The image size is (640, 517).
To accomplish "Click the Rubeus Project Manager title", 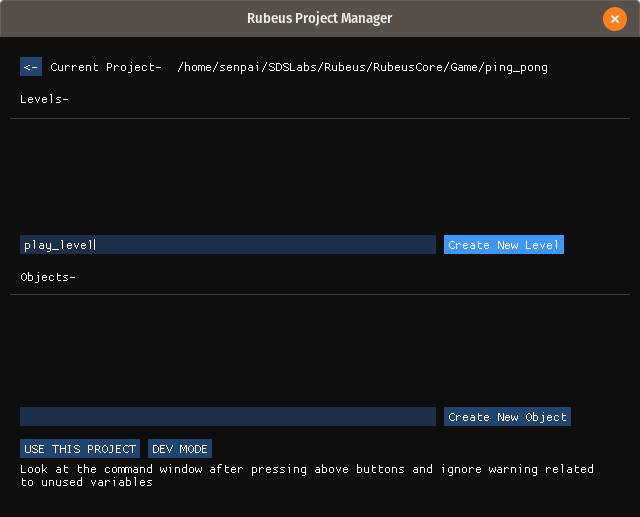I will click(x=320, y=18).
